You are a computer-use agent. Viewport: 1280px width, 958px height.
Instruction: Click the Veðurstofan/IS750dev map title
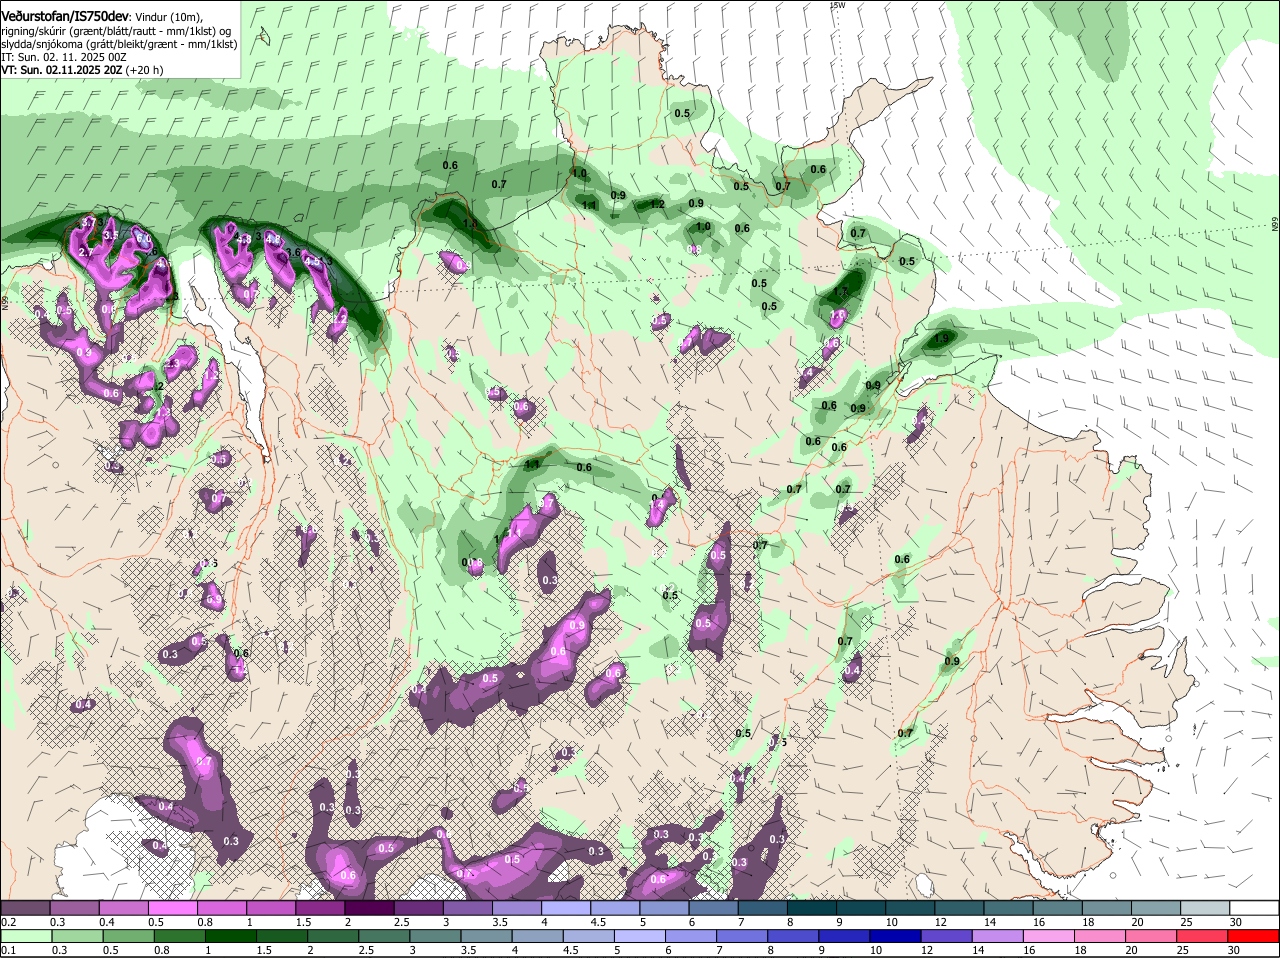[x=66, y=17]
